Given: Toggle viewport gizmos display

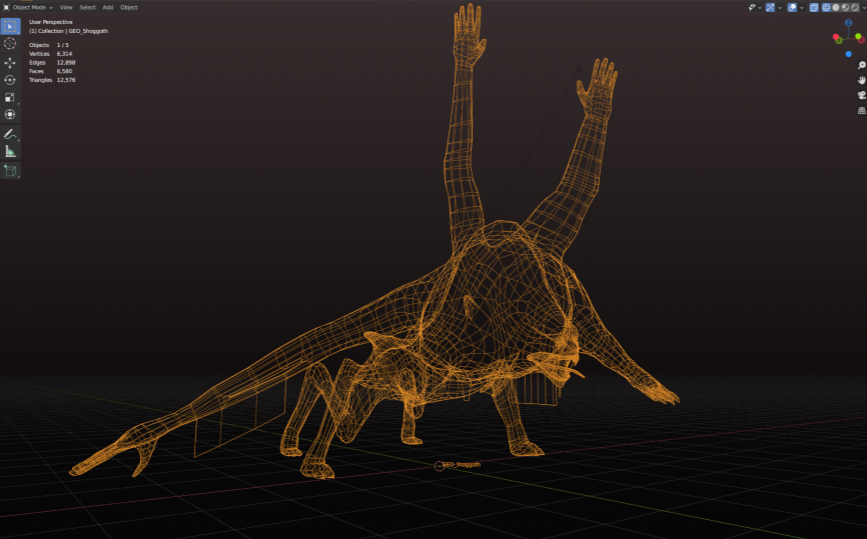Looking at the screenshot, I should (x=770, y=7).
